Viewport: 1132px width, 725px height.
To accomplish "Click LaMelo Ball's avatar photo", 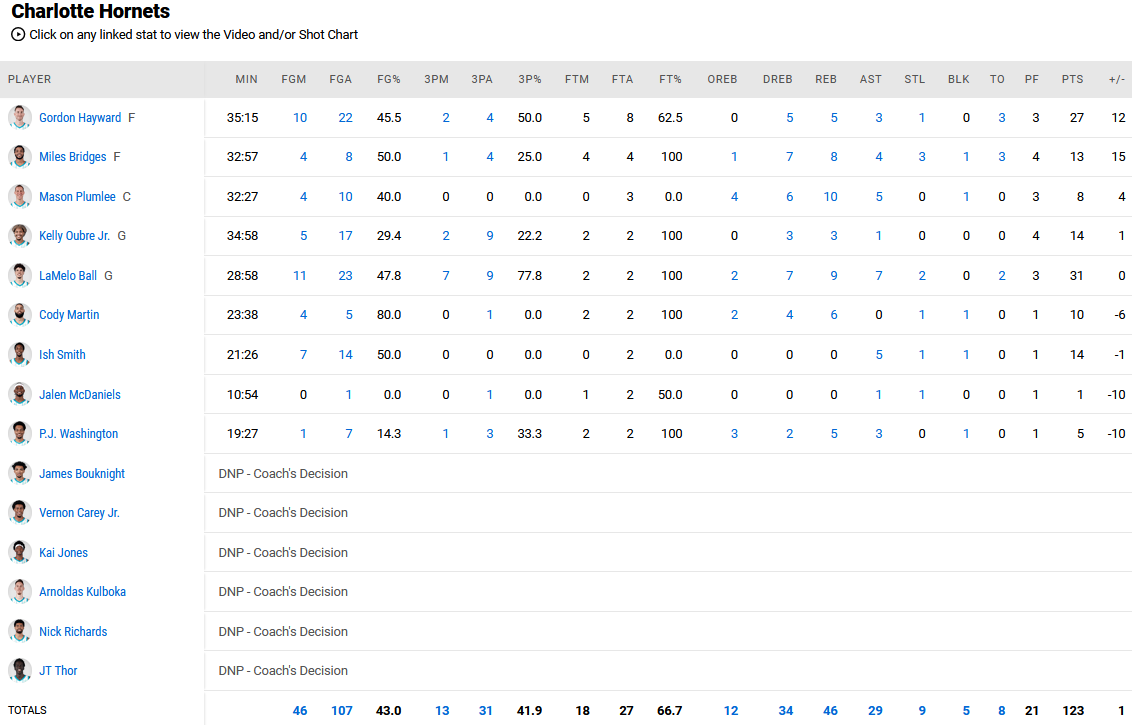I will pos(20,276).
